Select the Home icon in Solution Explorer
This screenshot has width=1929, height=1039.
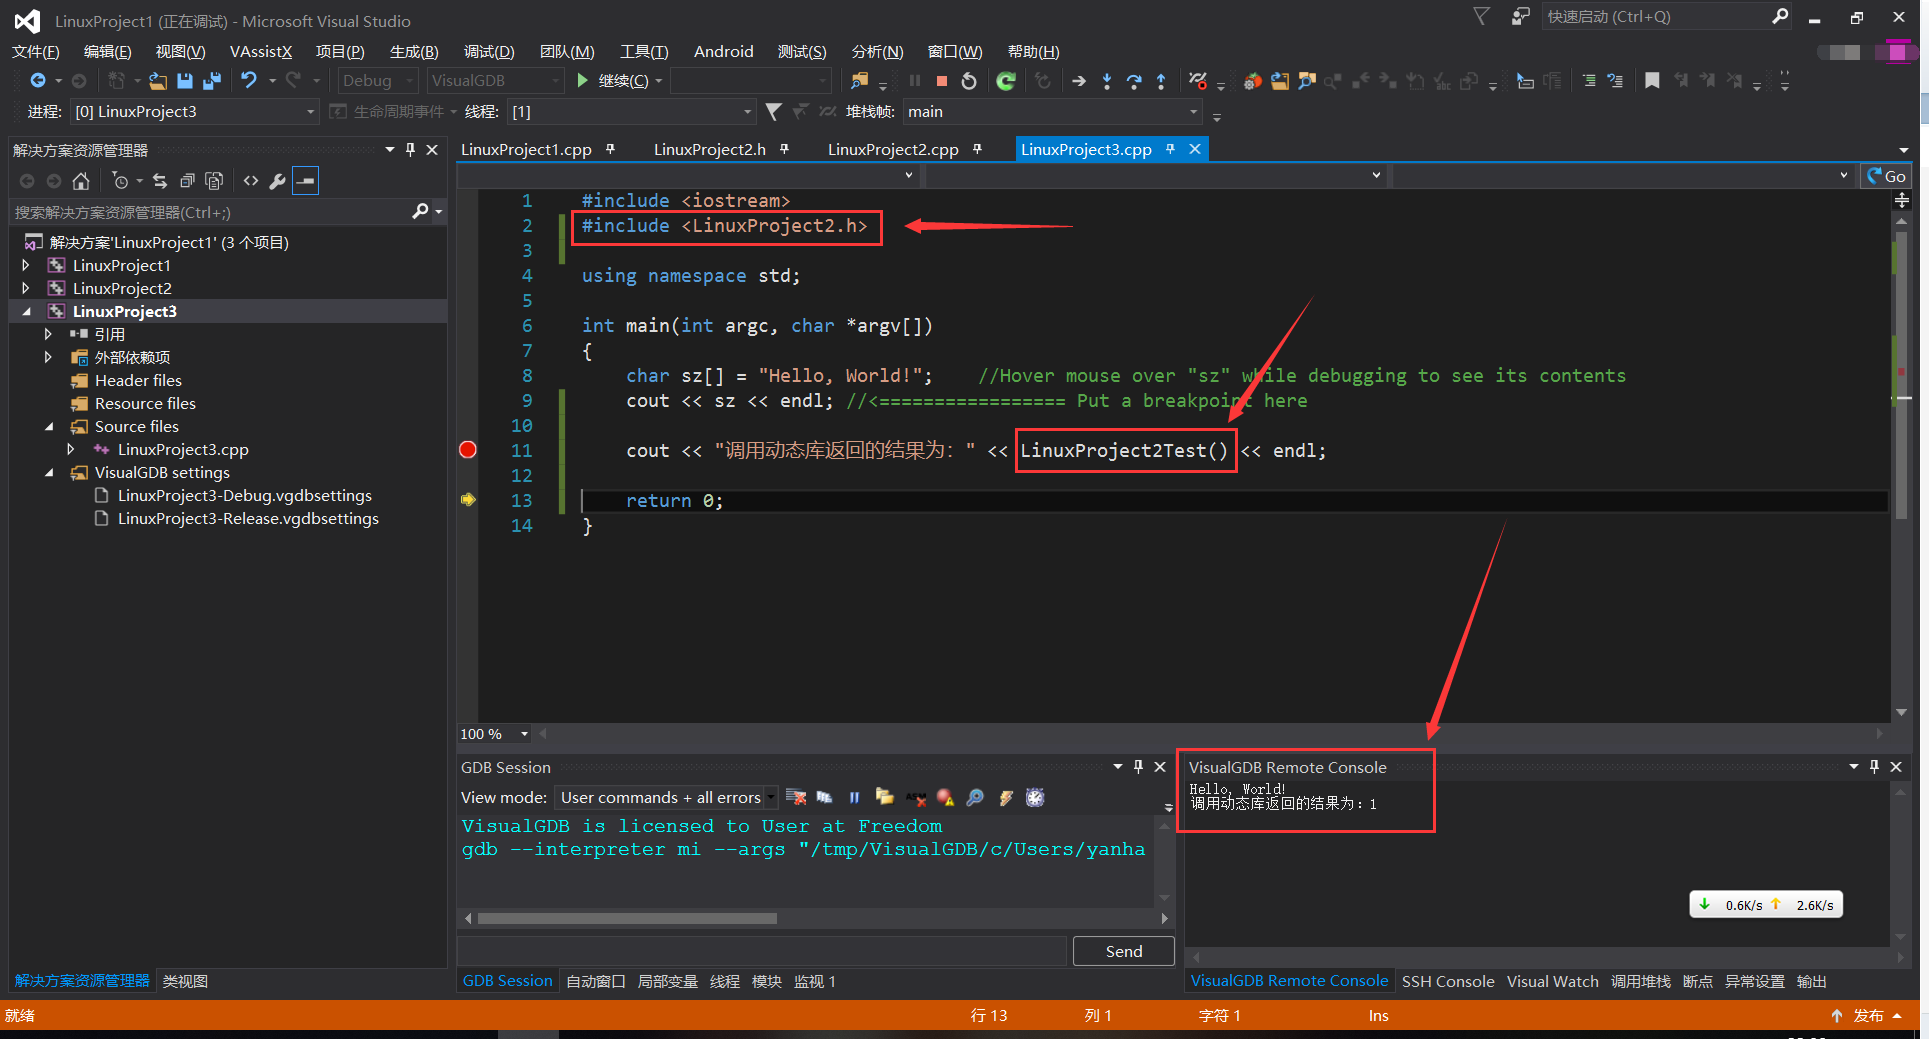81,180
